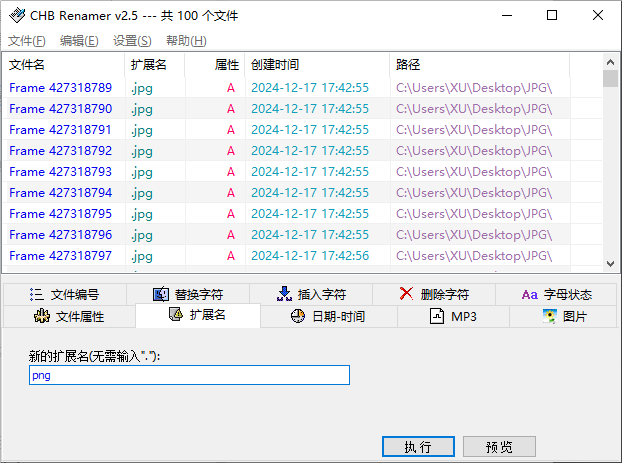Open the 设置(S) menu
Image resolution: width=622 pixels, height=463 pixels.
[132, 41]
